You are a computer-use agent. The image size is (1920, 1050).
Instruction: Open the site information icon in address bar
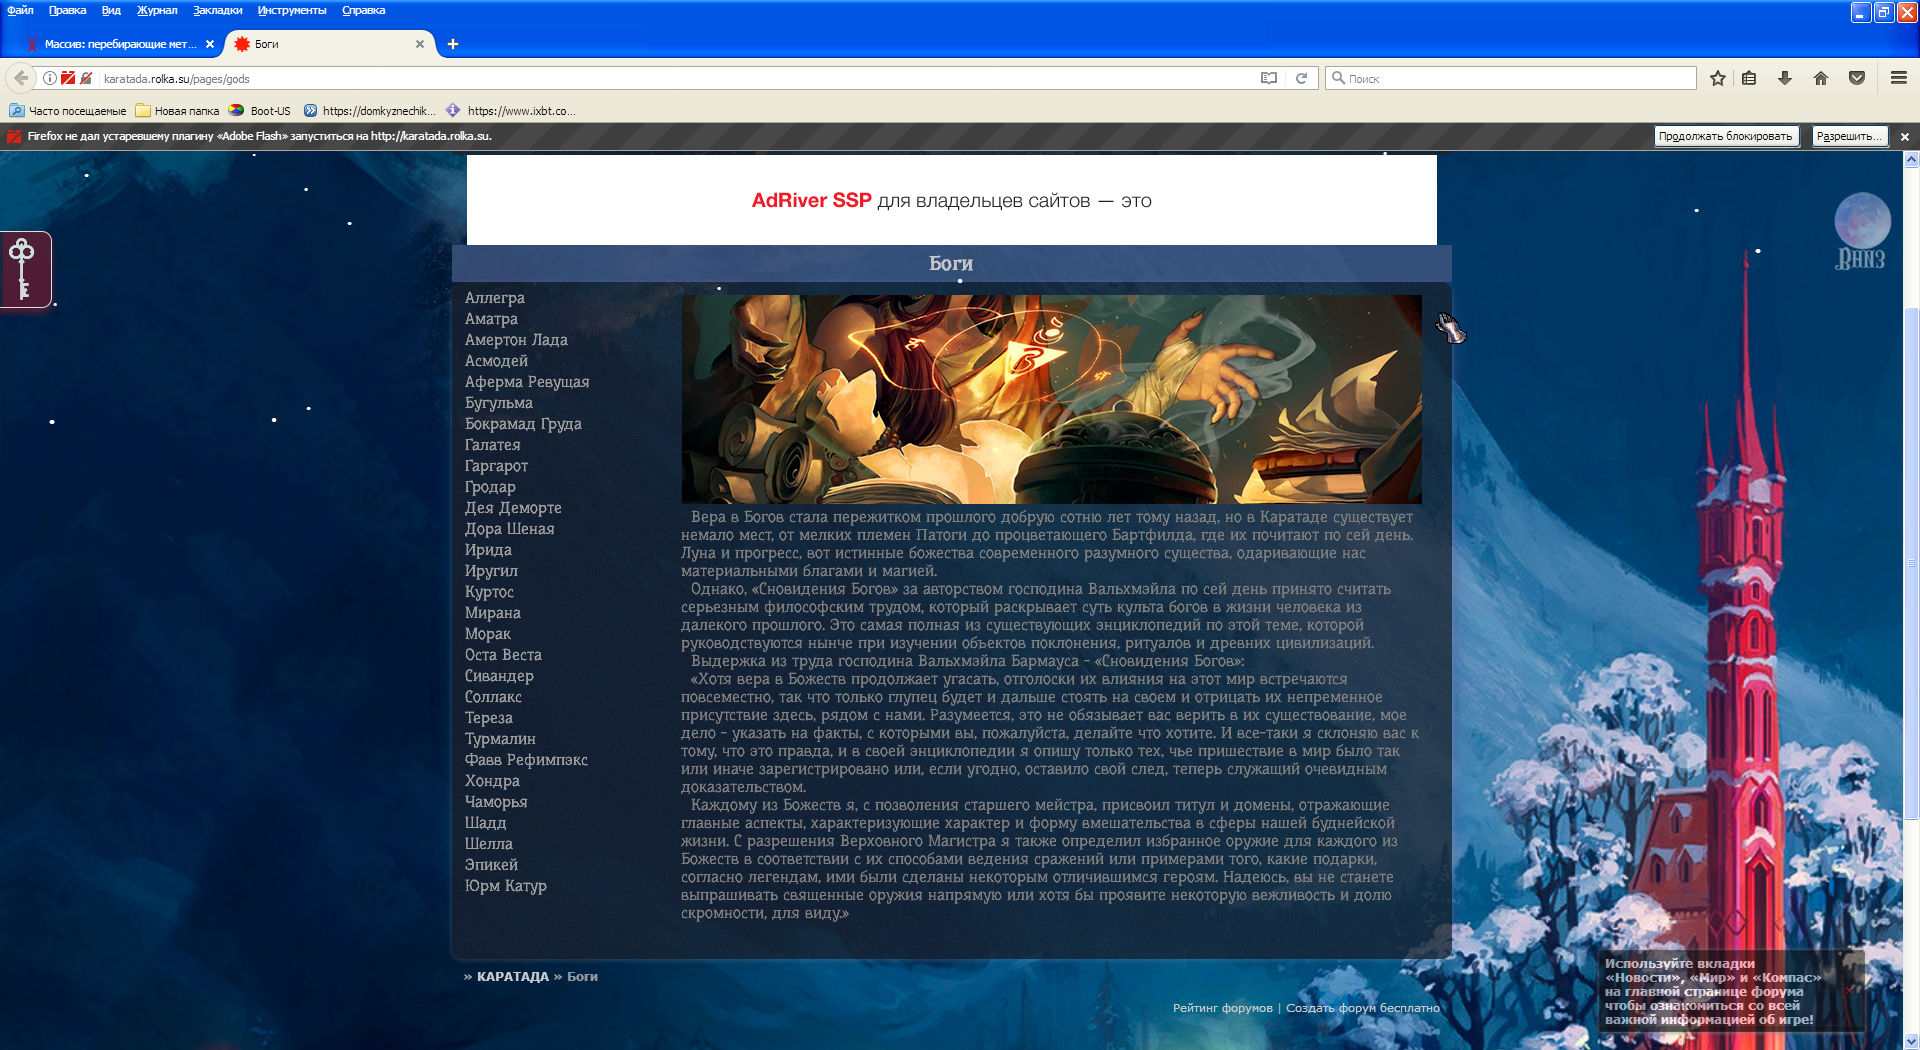[x=50, y=78]
